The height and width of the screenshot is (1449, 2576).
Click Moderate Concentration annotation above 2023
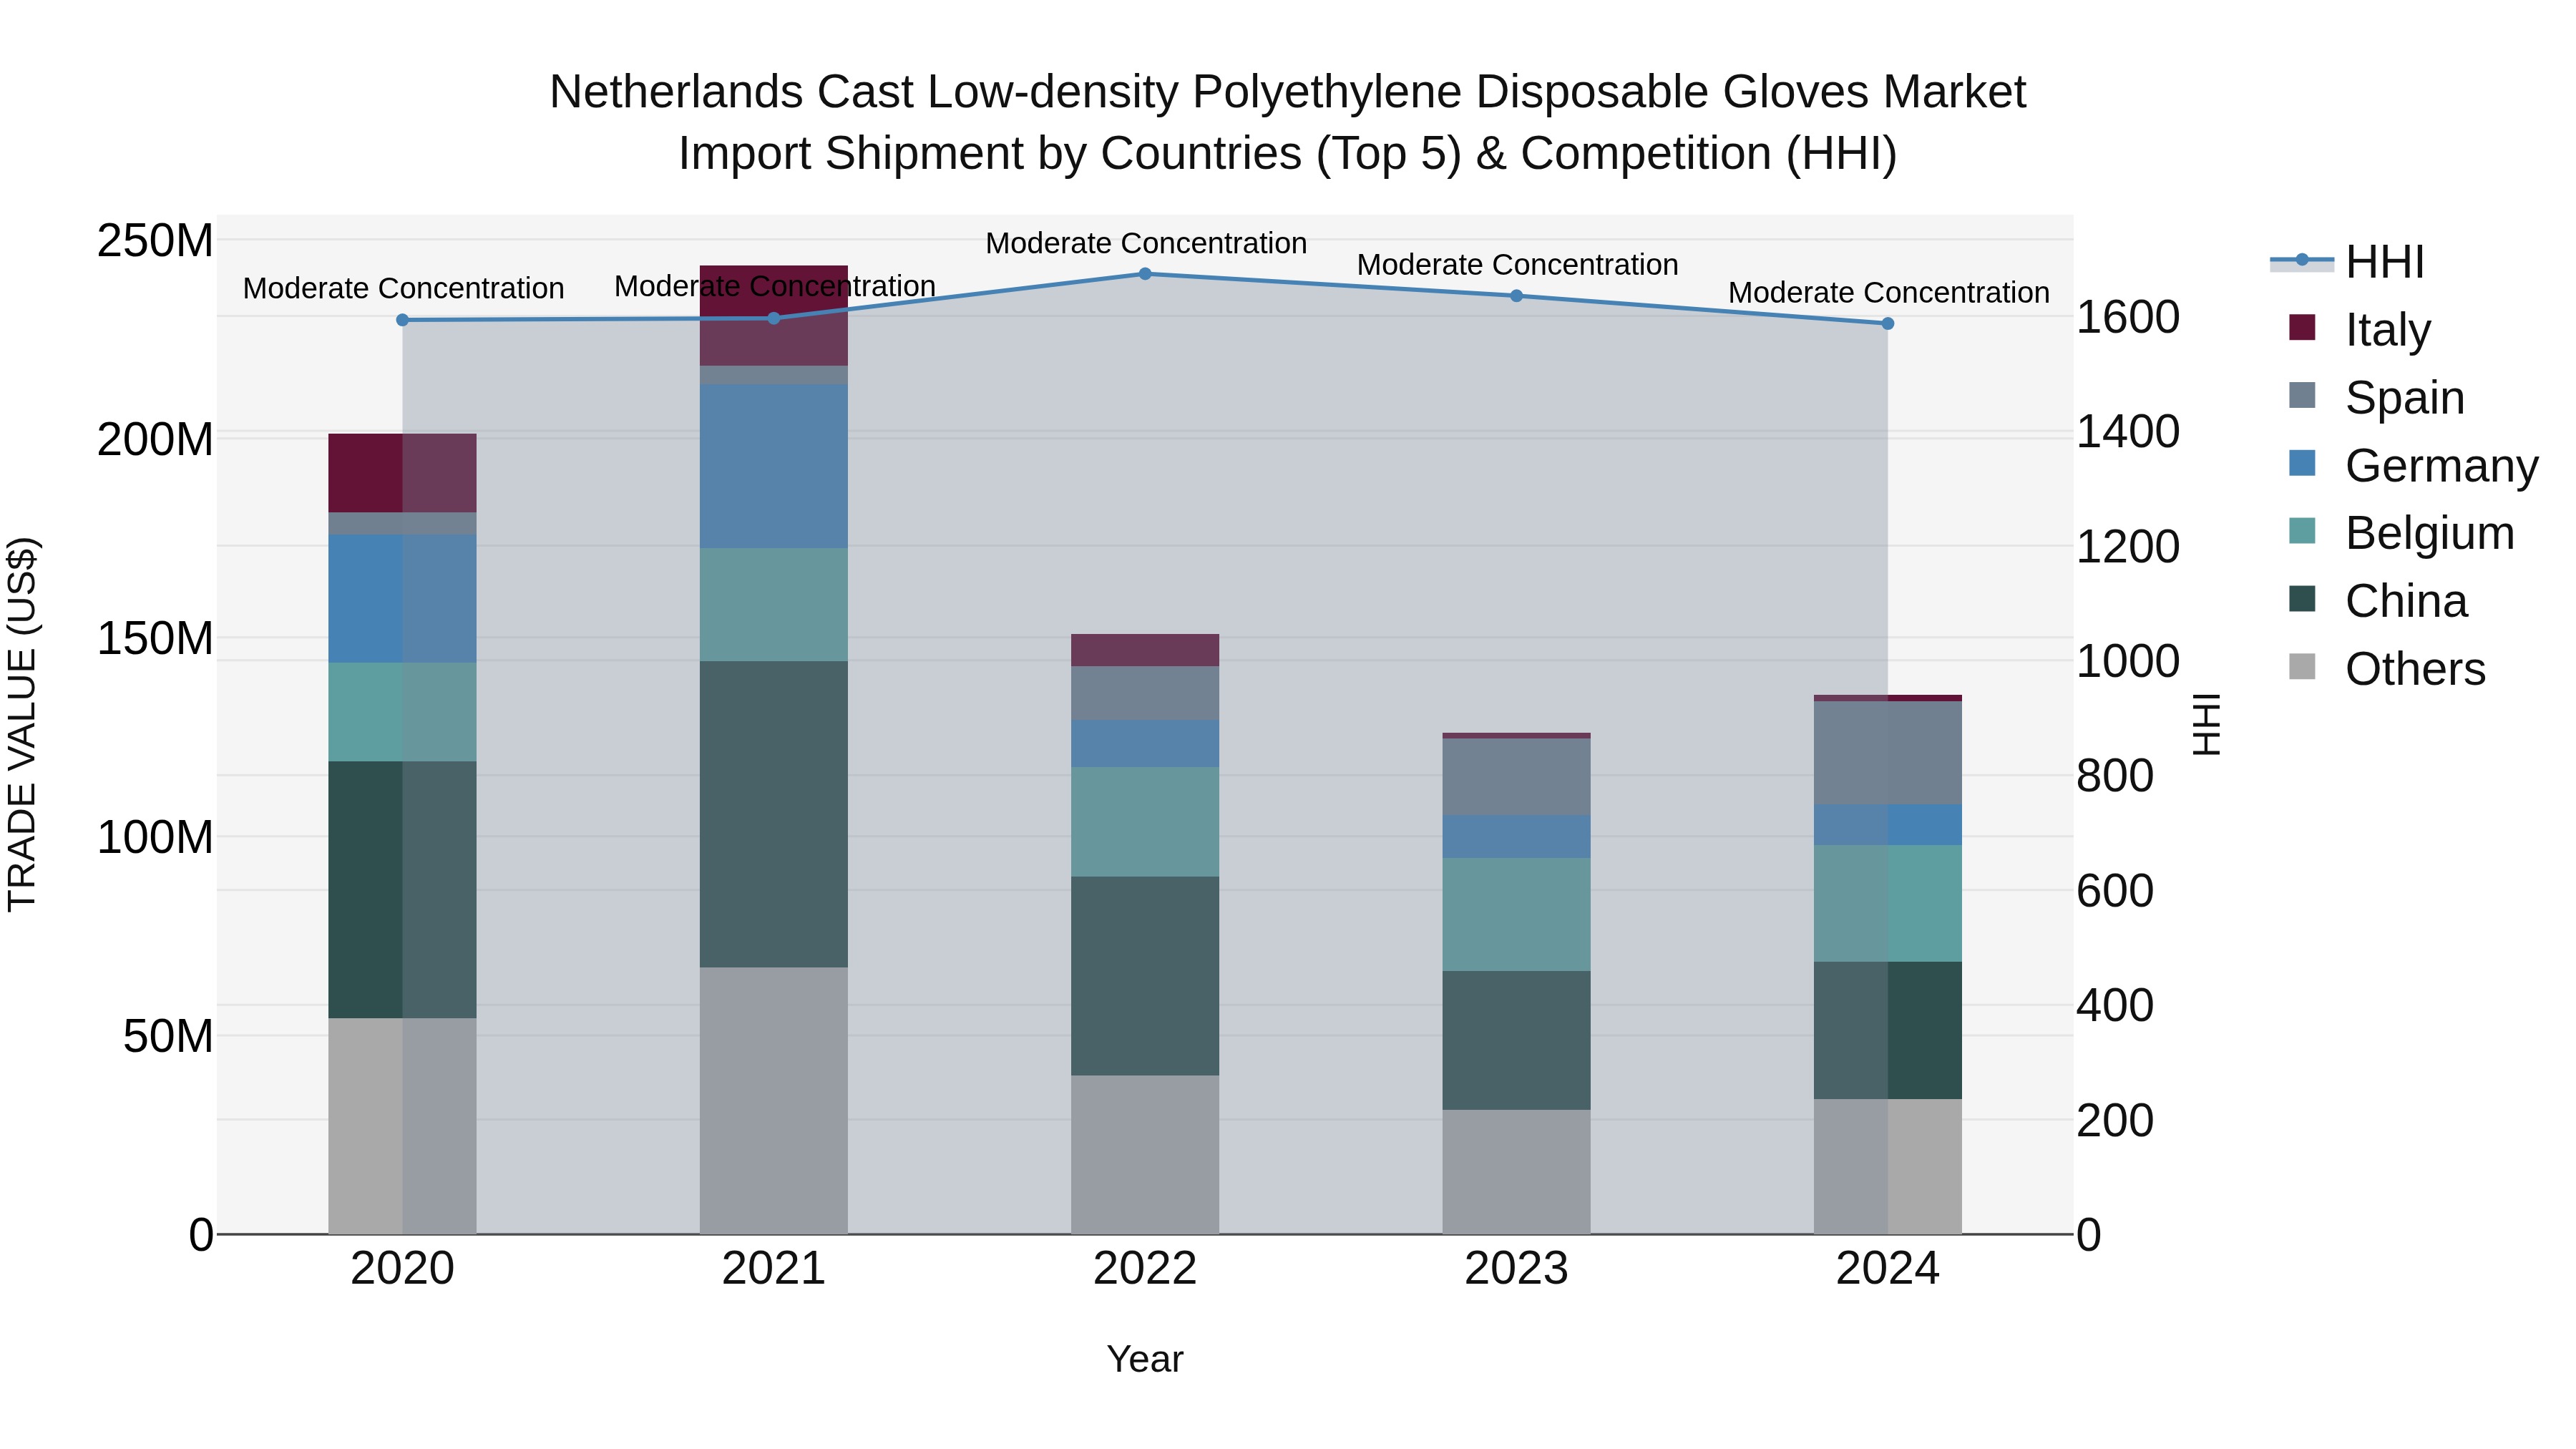pos(1517,265)
